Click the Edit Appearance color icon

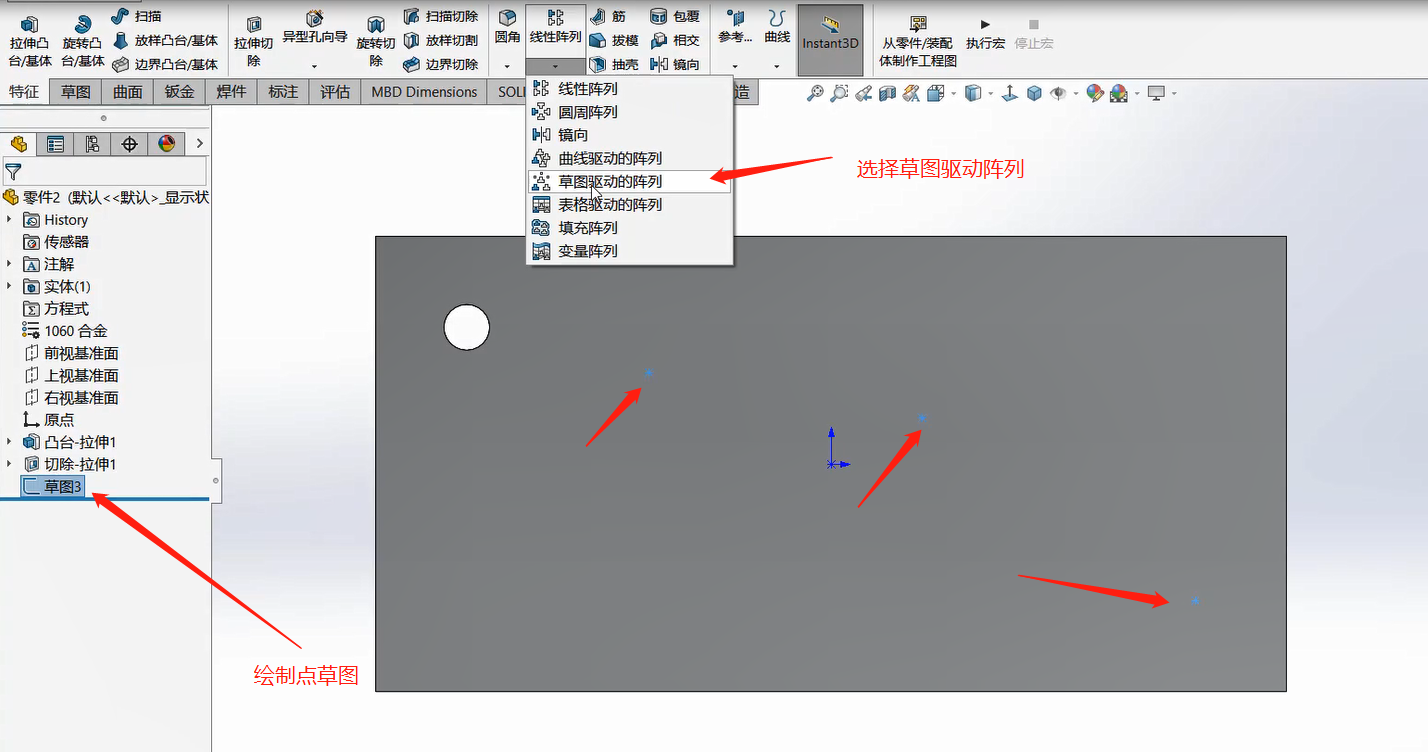pyautogui.click(x=1094, y=93)
